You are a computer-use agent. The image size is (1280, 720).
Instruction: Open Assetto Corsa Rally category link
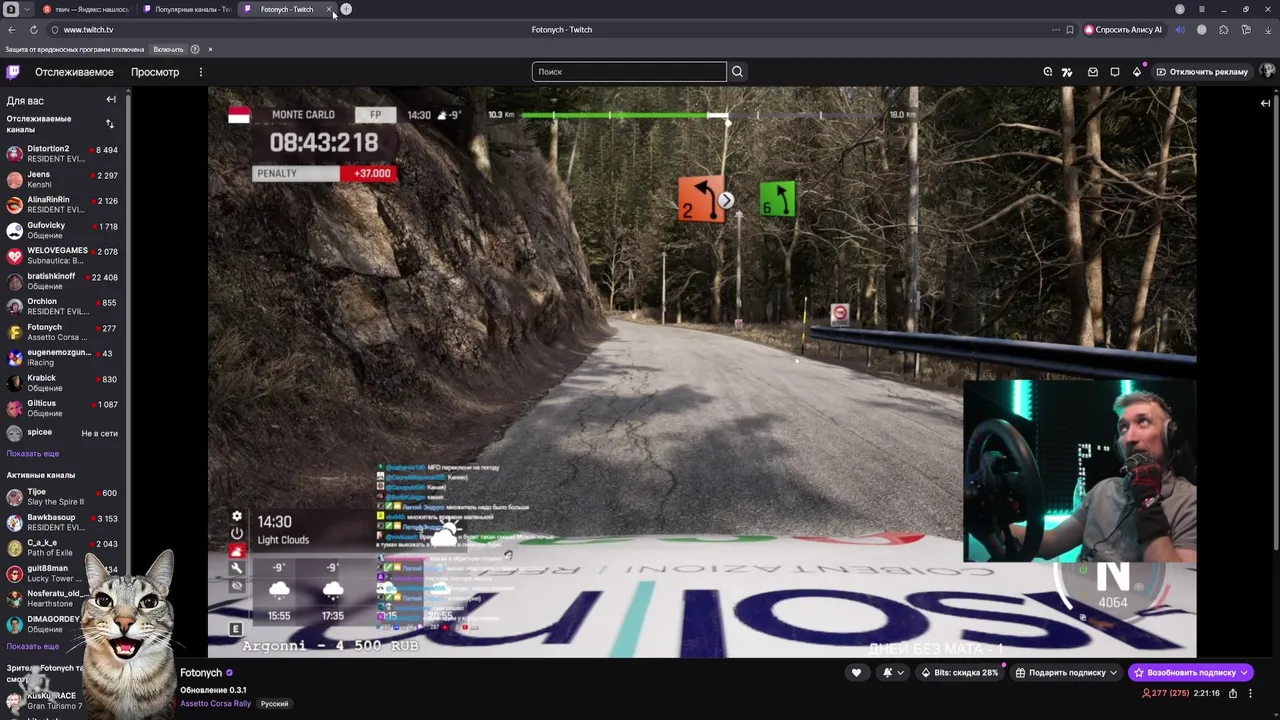point(215,704)
